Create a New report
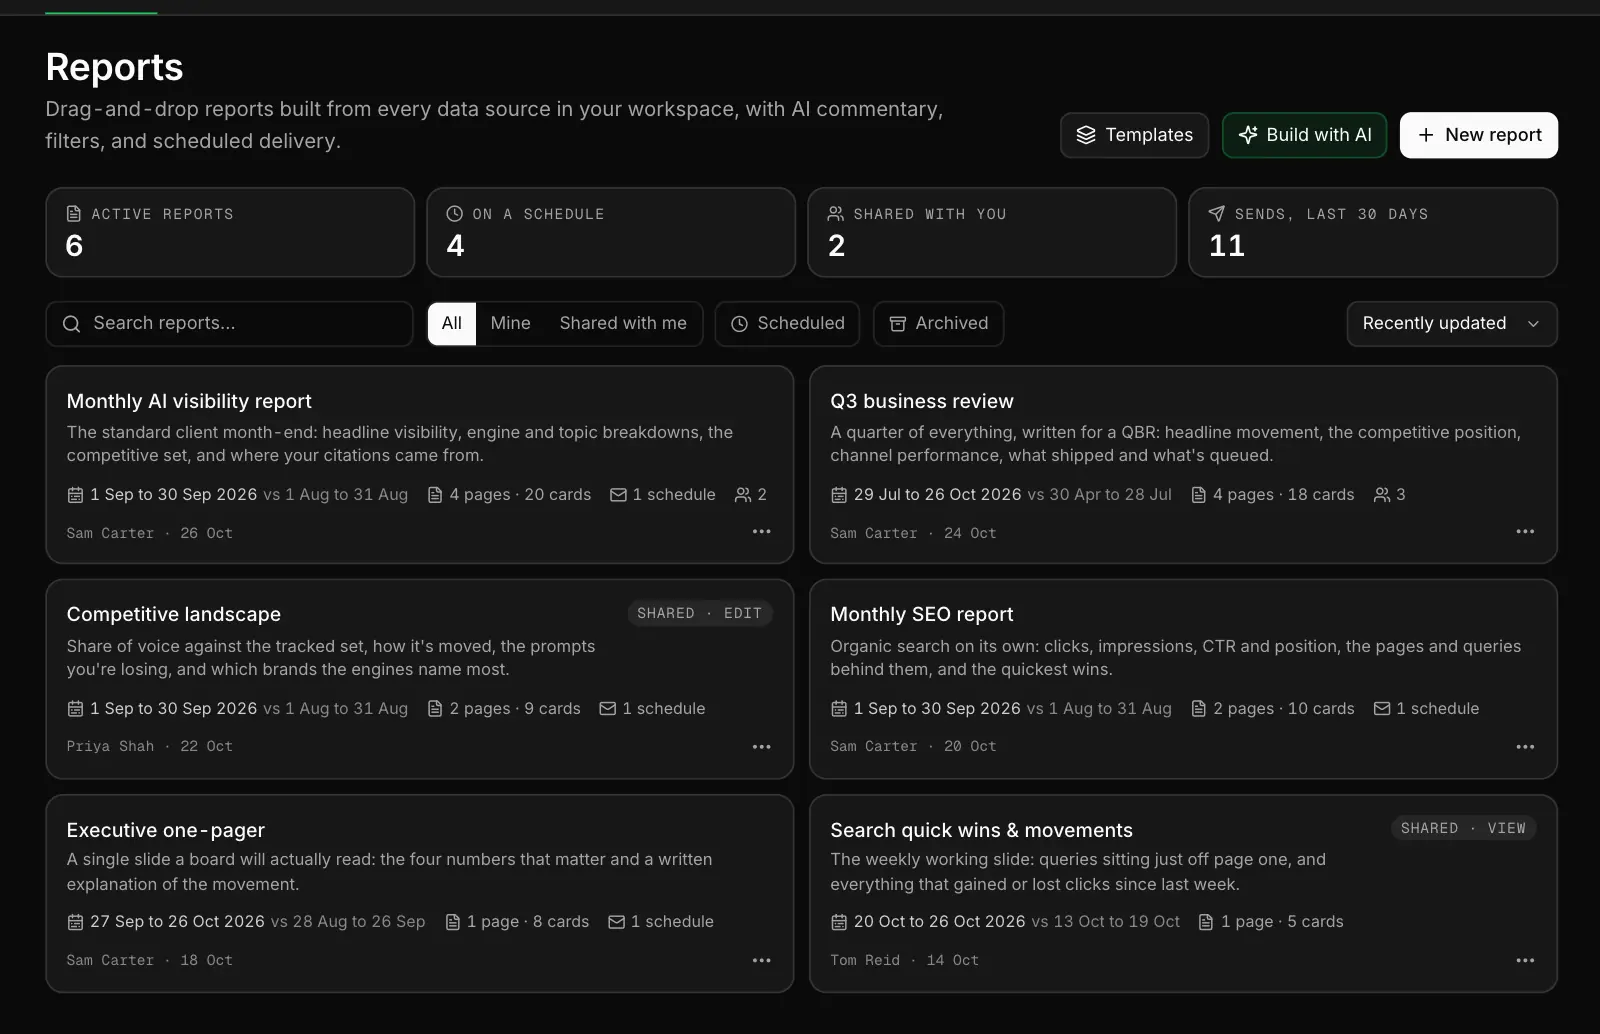 pos(1479,135)
